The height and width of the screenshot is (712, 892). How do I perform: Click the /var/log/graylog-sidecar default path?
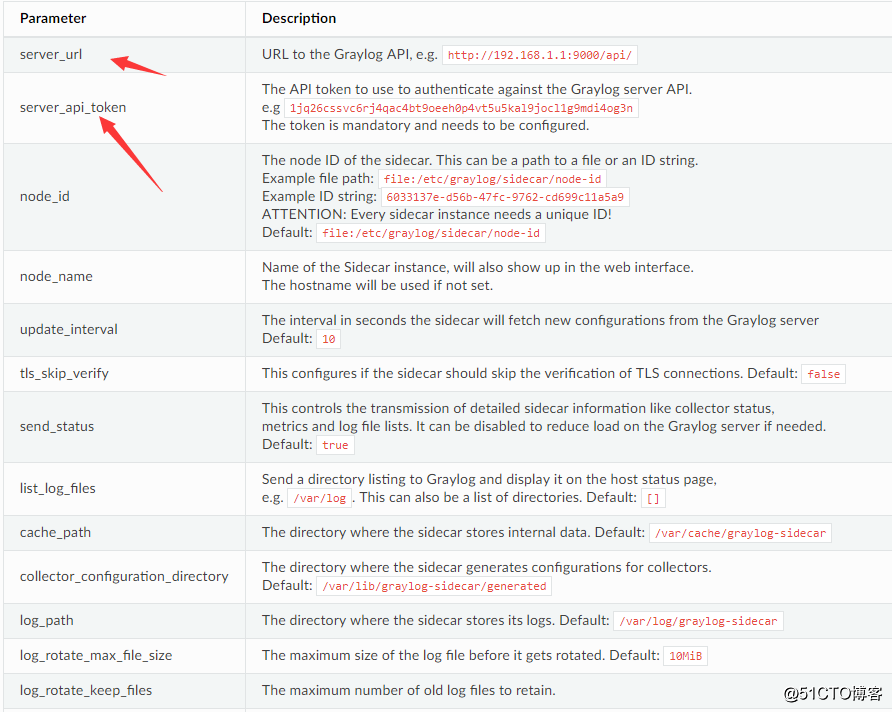click(x=698, y=622)
